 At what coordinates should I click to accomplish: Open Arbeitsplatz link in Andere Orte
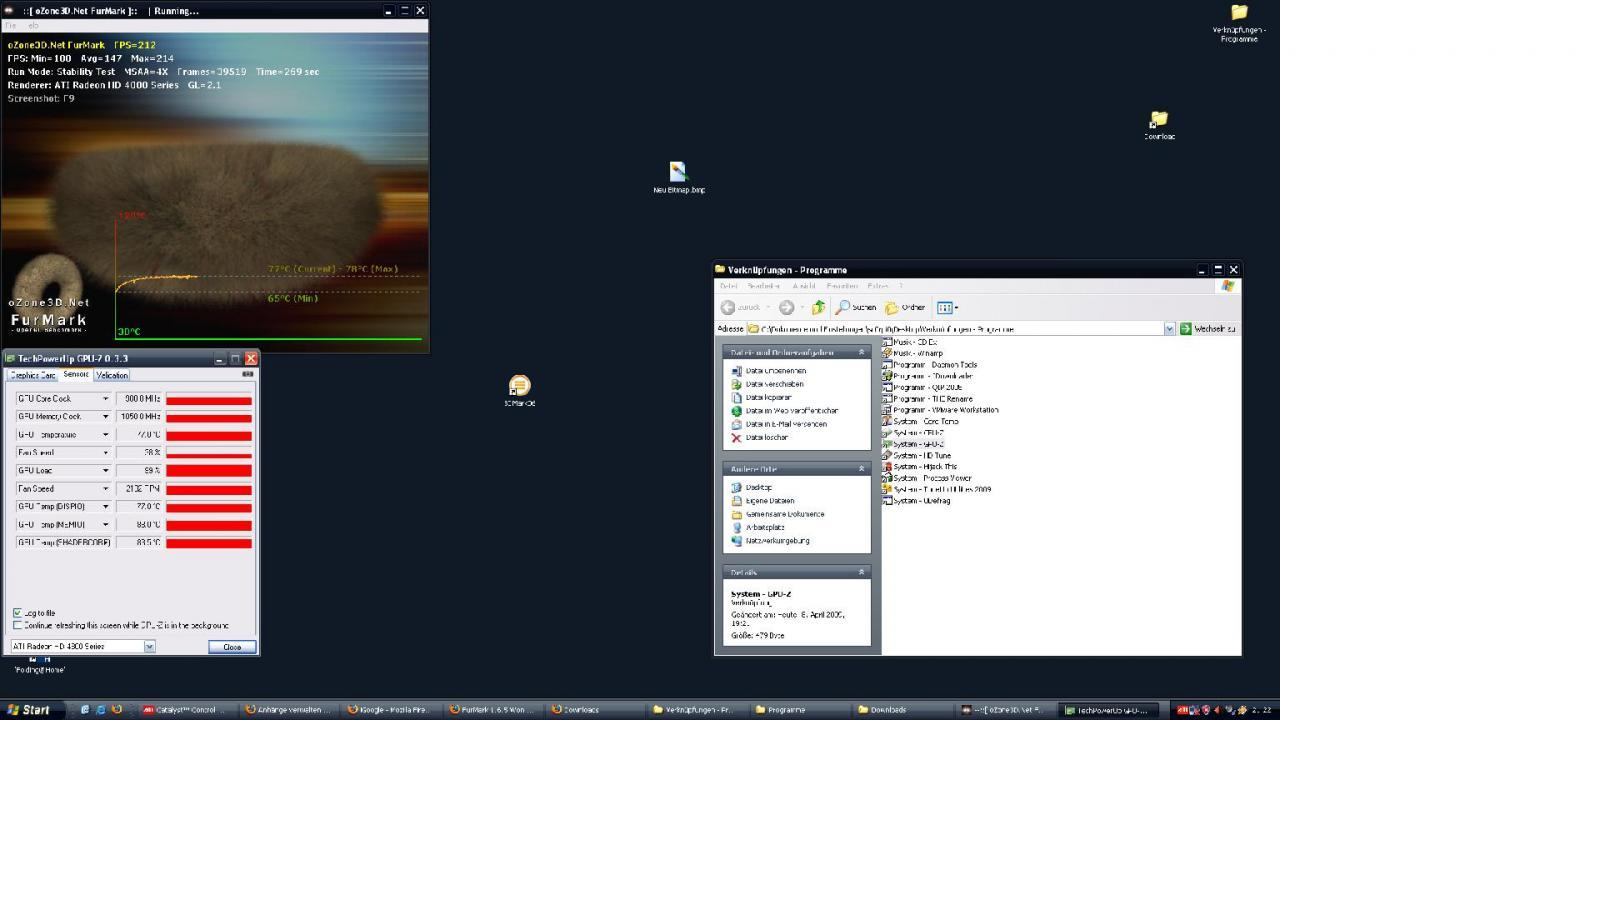[757, 527]
